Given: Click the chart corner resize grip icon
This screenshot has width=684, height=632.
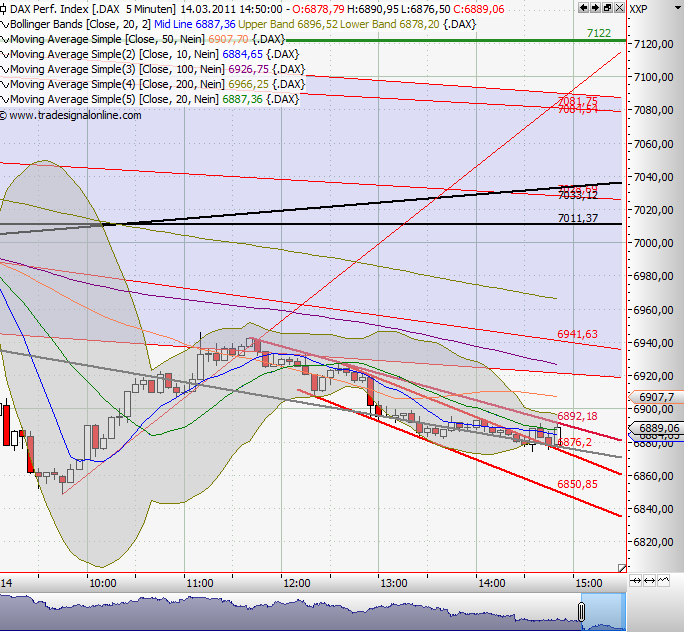Looking at the screenshot, I should 622,568.
